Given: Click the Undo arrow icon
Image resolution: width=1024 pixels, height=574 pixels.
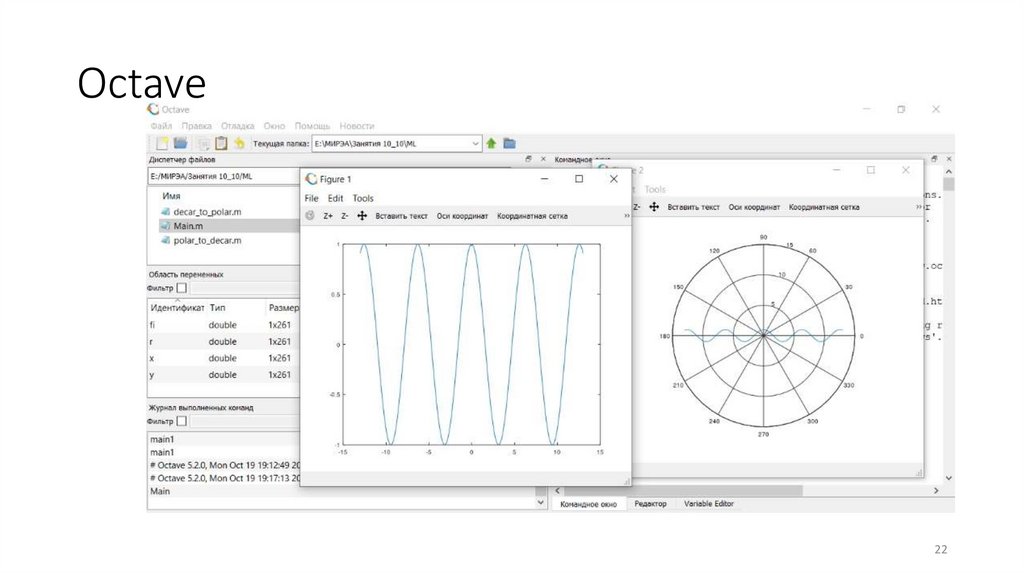Looking at the screenshot, I should (239, 143).
